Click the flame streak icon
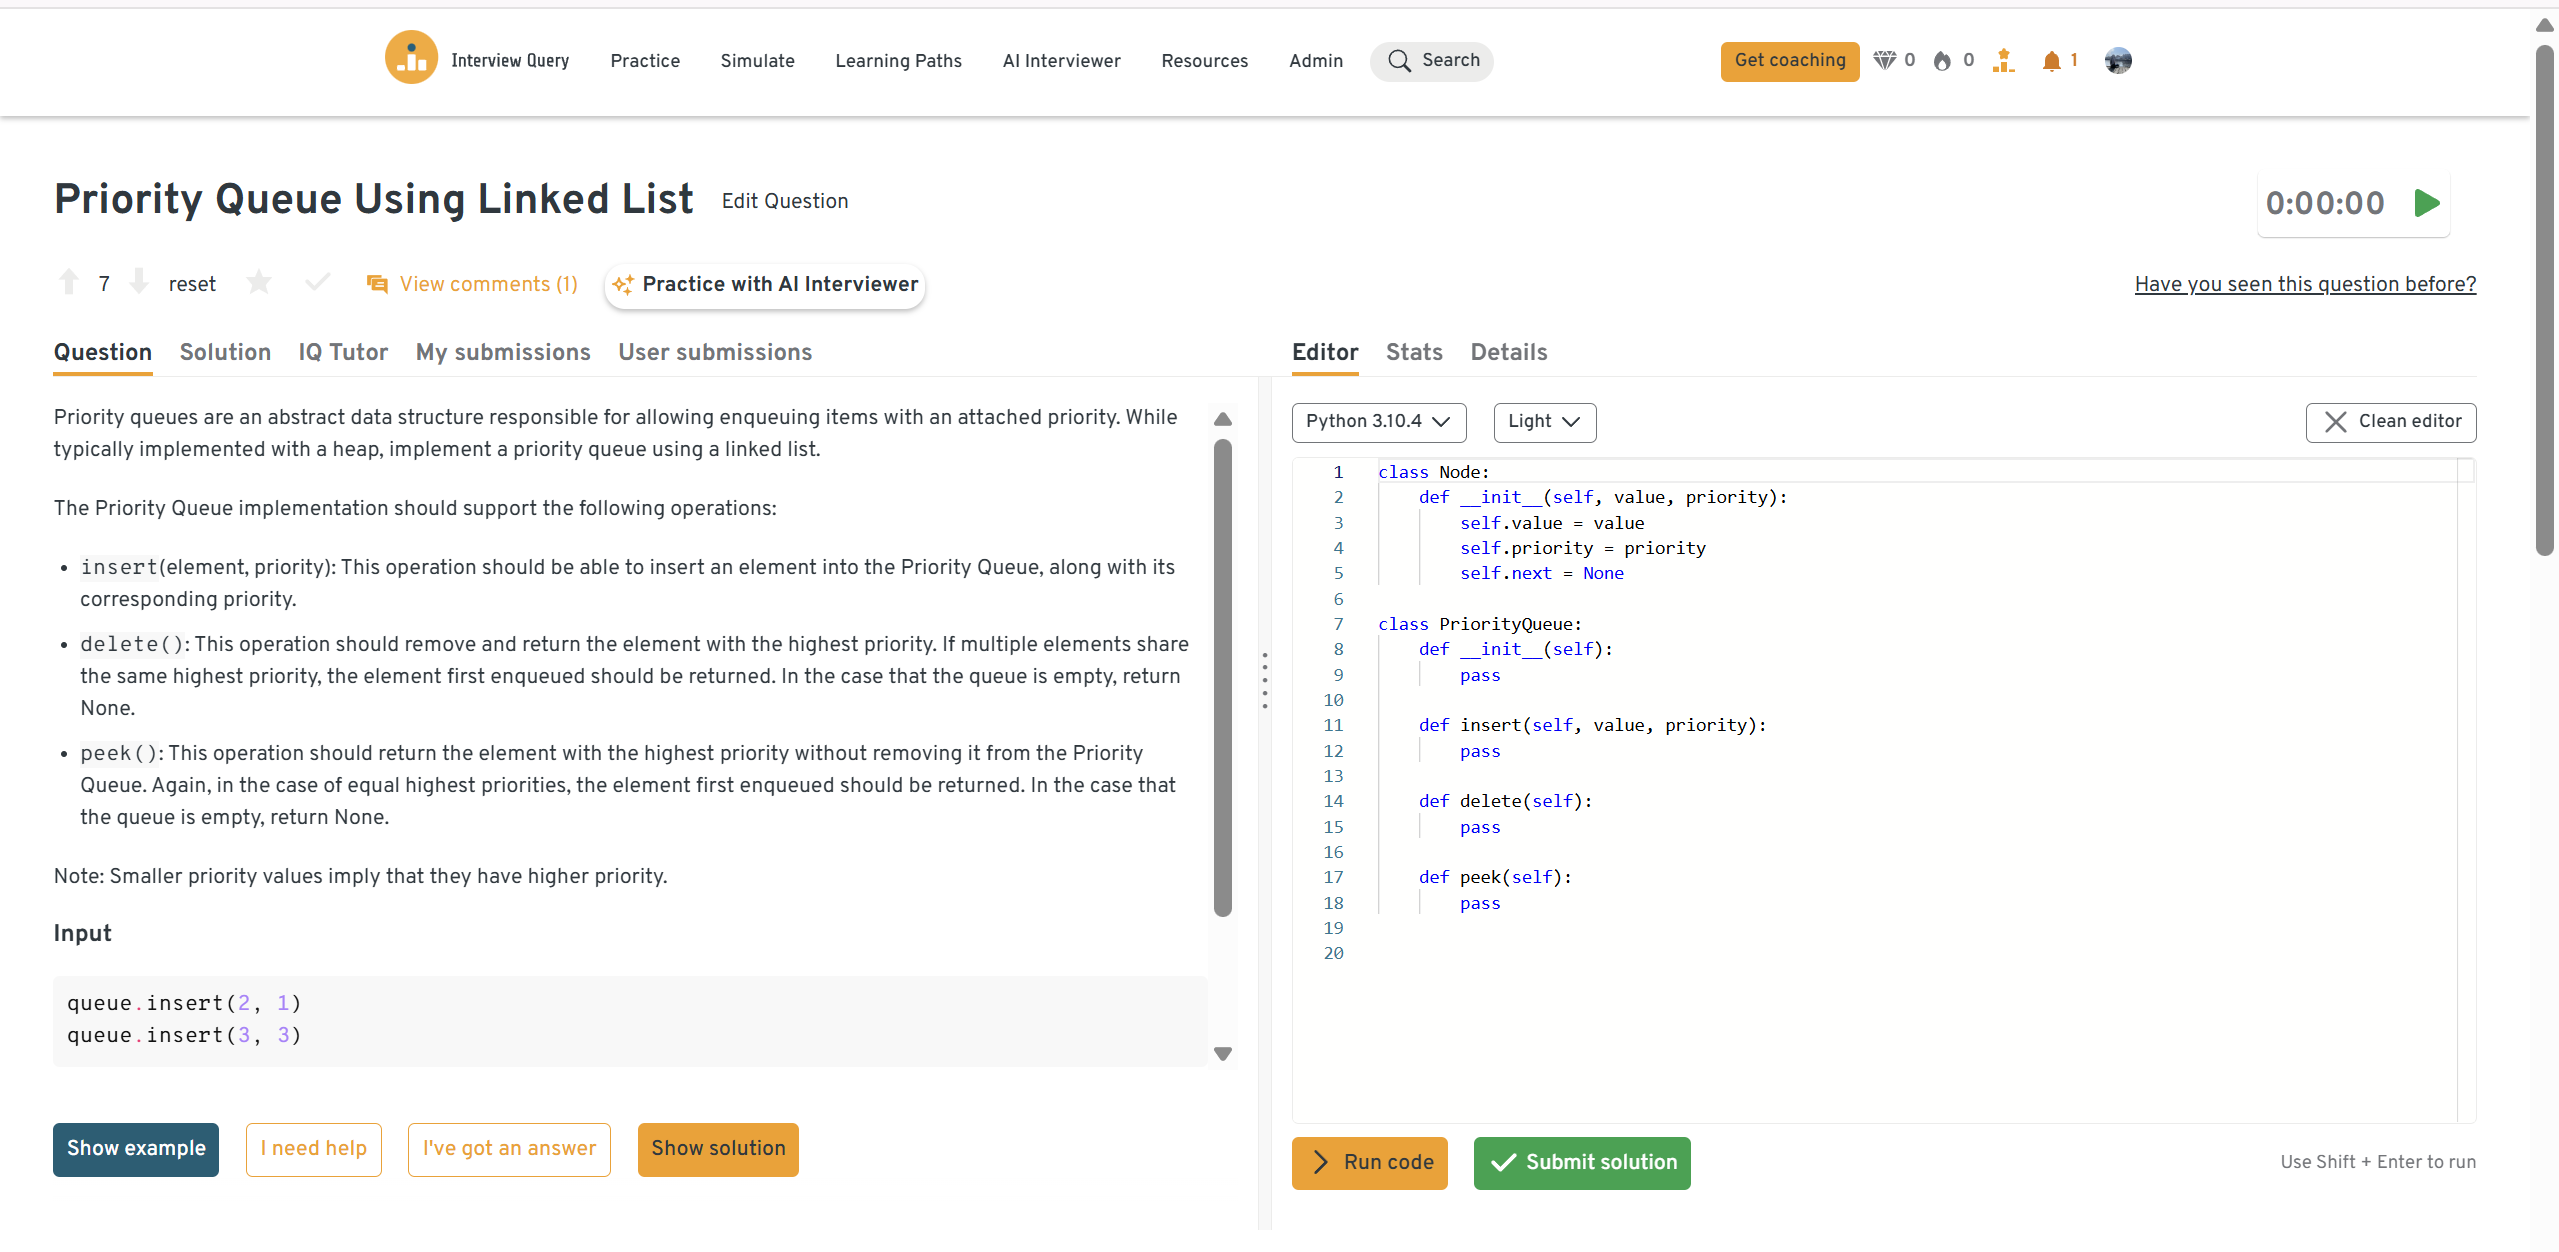Image resolution: width=2559 pixels, height=1252 pixels. click(1942, 61)
